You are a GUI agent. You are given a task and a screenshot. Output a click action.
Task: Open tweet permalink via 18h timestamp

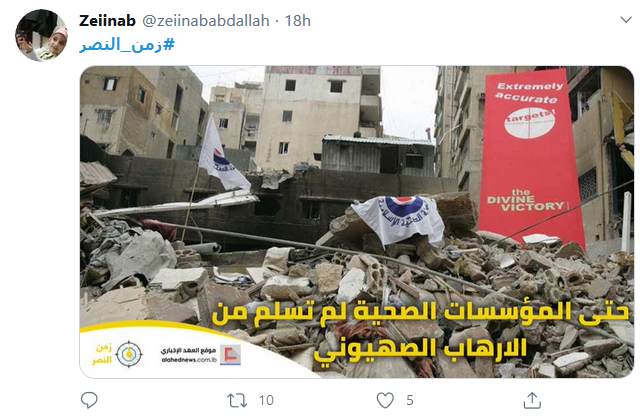click(x=298, y=20)
